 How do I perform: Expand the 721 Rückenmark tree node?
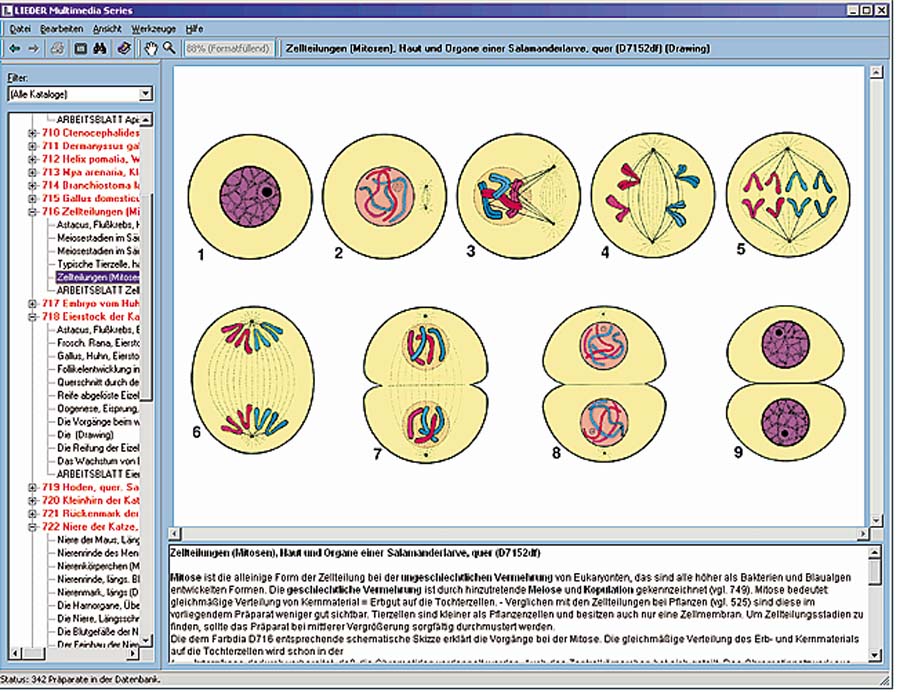(32, 514)
